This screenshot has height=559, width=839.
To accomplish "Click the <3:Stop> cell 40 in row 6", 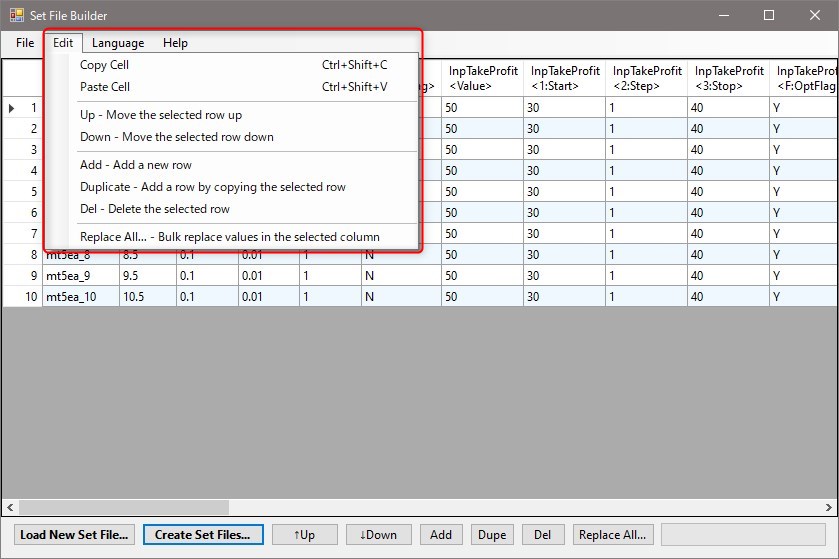I will tap(728, 212).
